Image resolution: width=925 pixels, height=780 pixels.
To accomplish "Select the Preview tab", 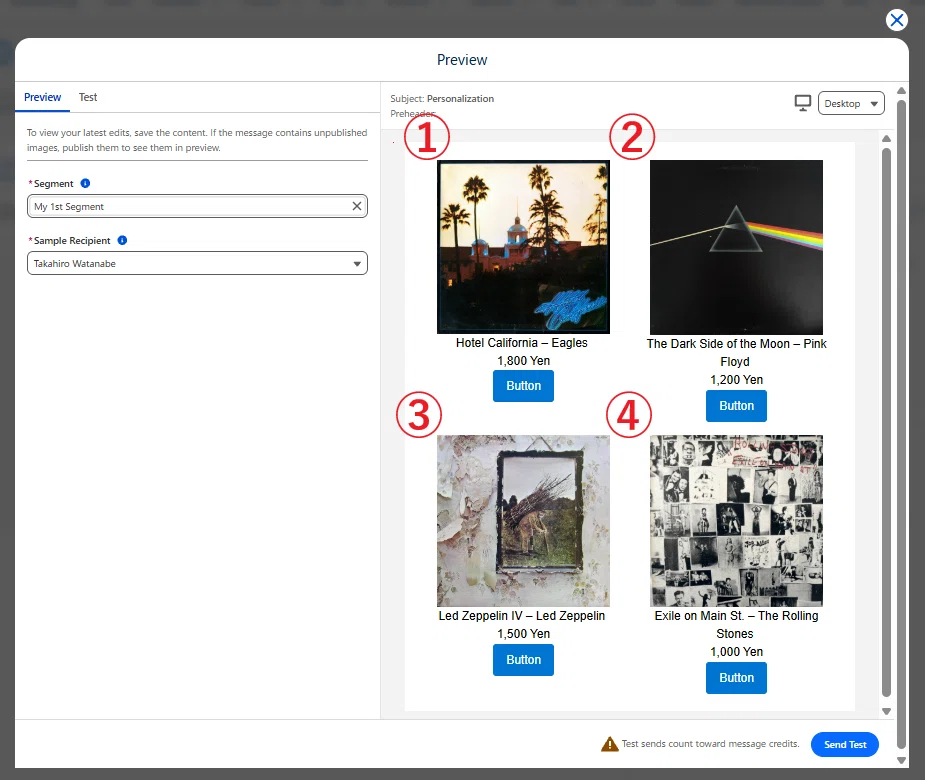I will click(x=42, y=97).
